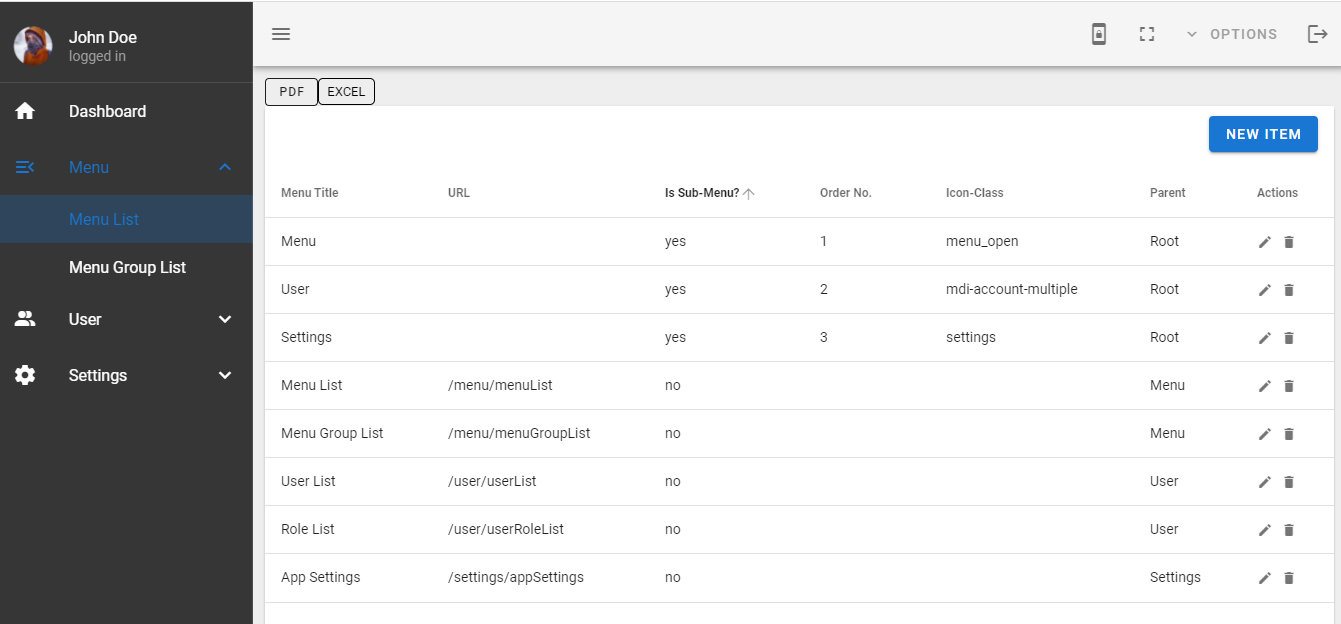Click the NEW ITEM button

[x=1263, y=134]
